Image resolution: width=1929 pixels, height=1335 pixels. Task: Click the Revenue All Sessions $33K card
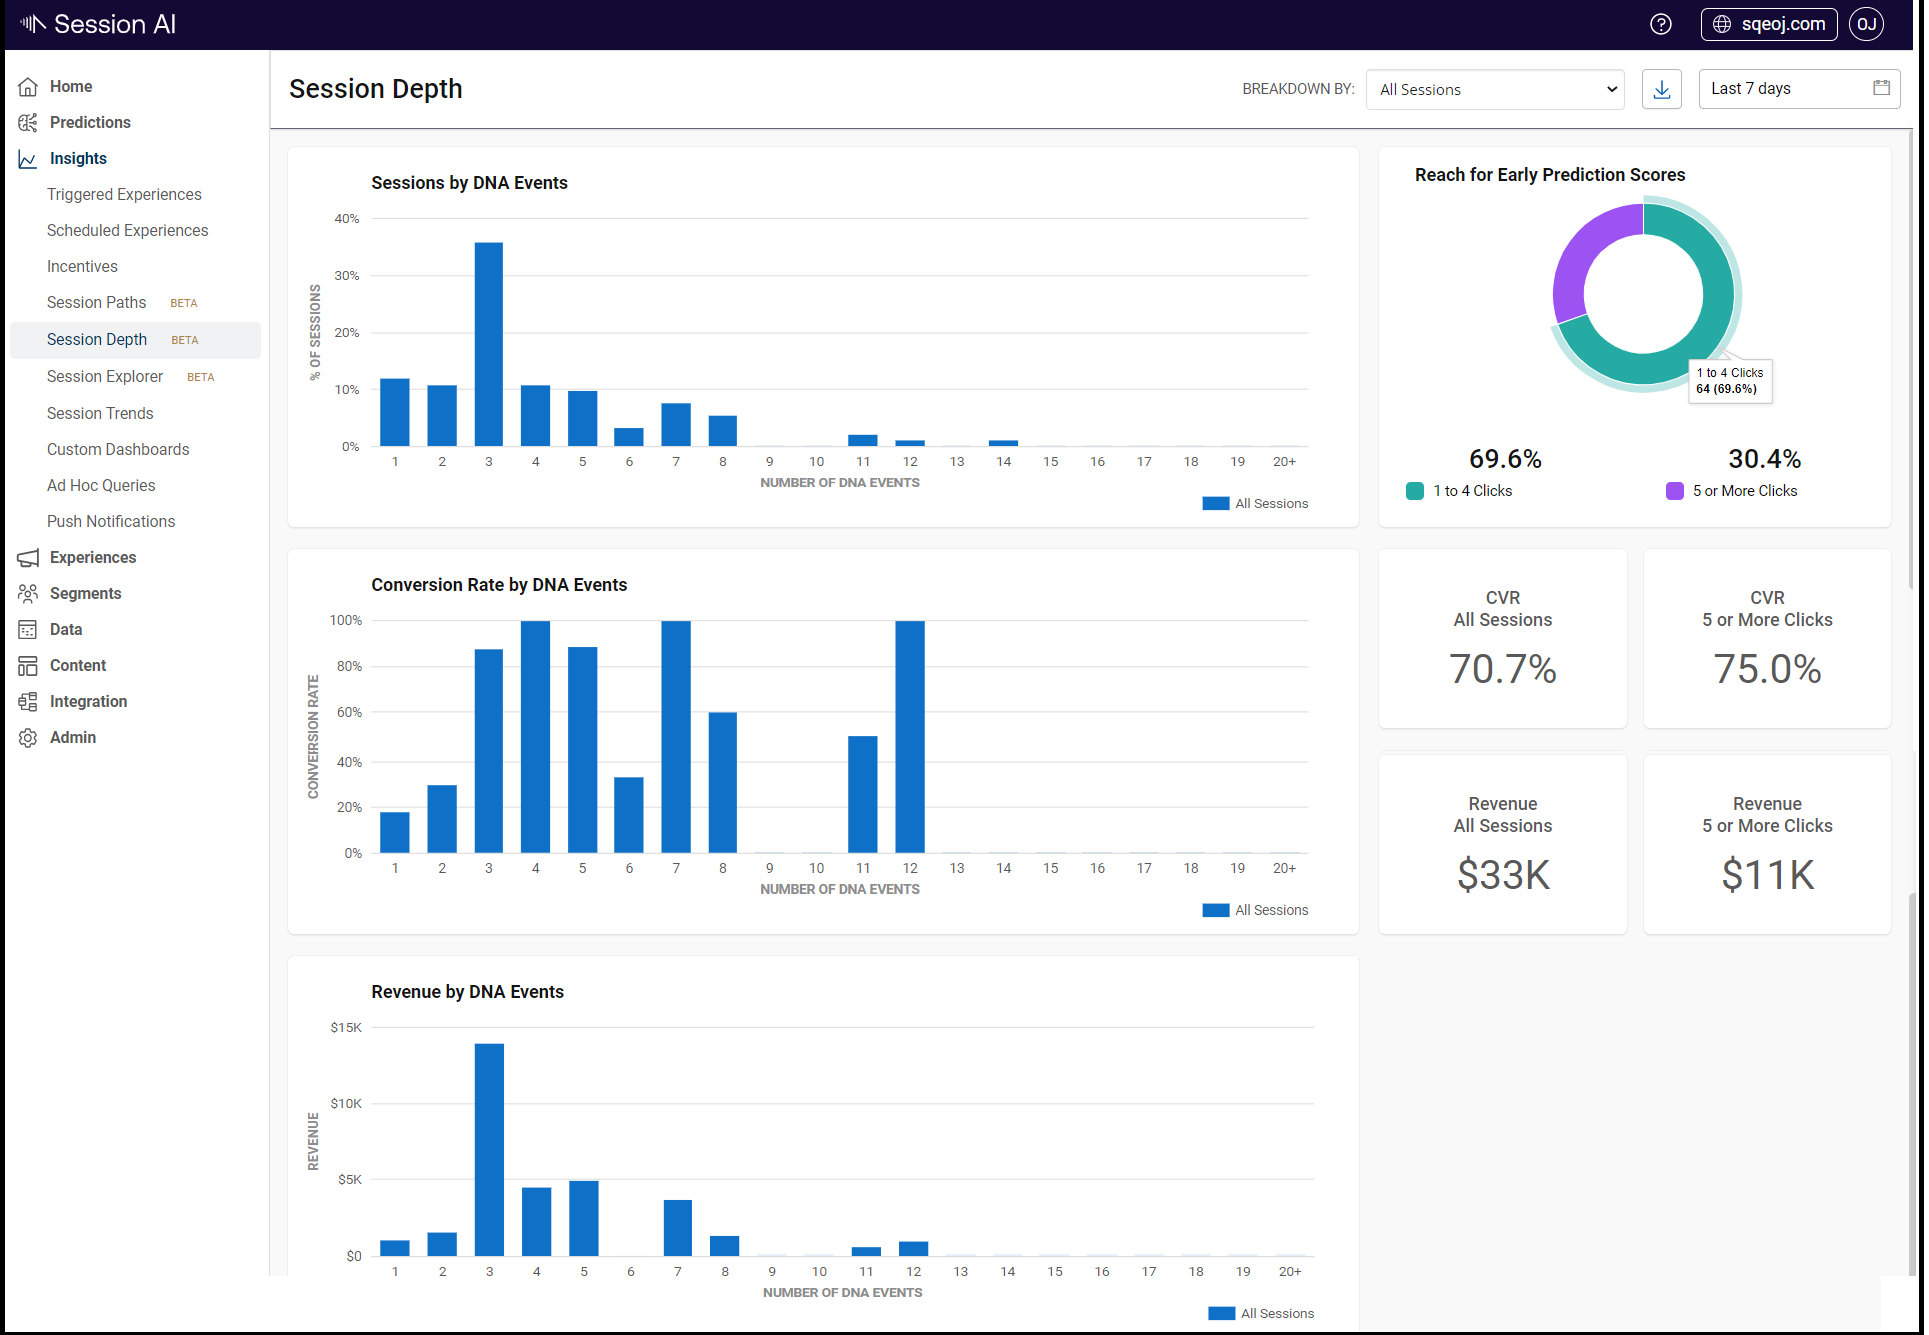[1503, 845]
